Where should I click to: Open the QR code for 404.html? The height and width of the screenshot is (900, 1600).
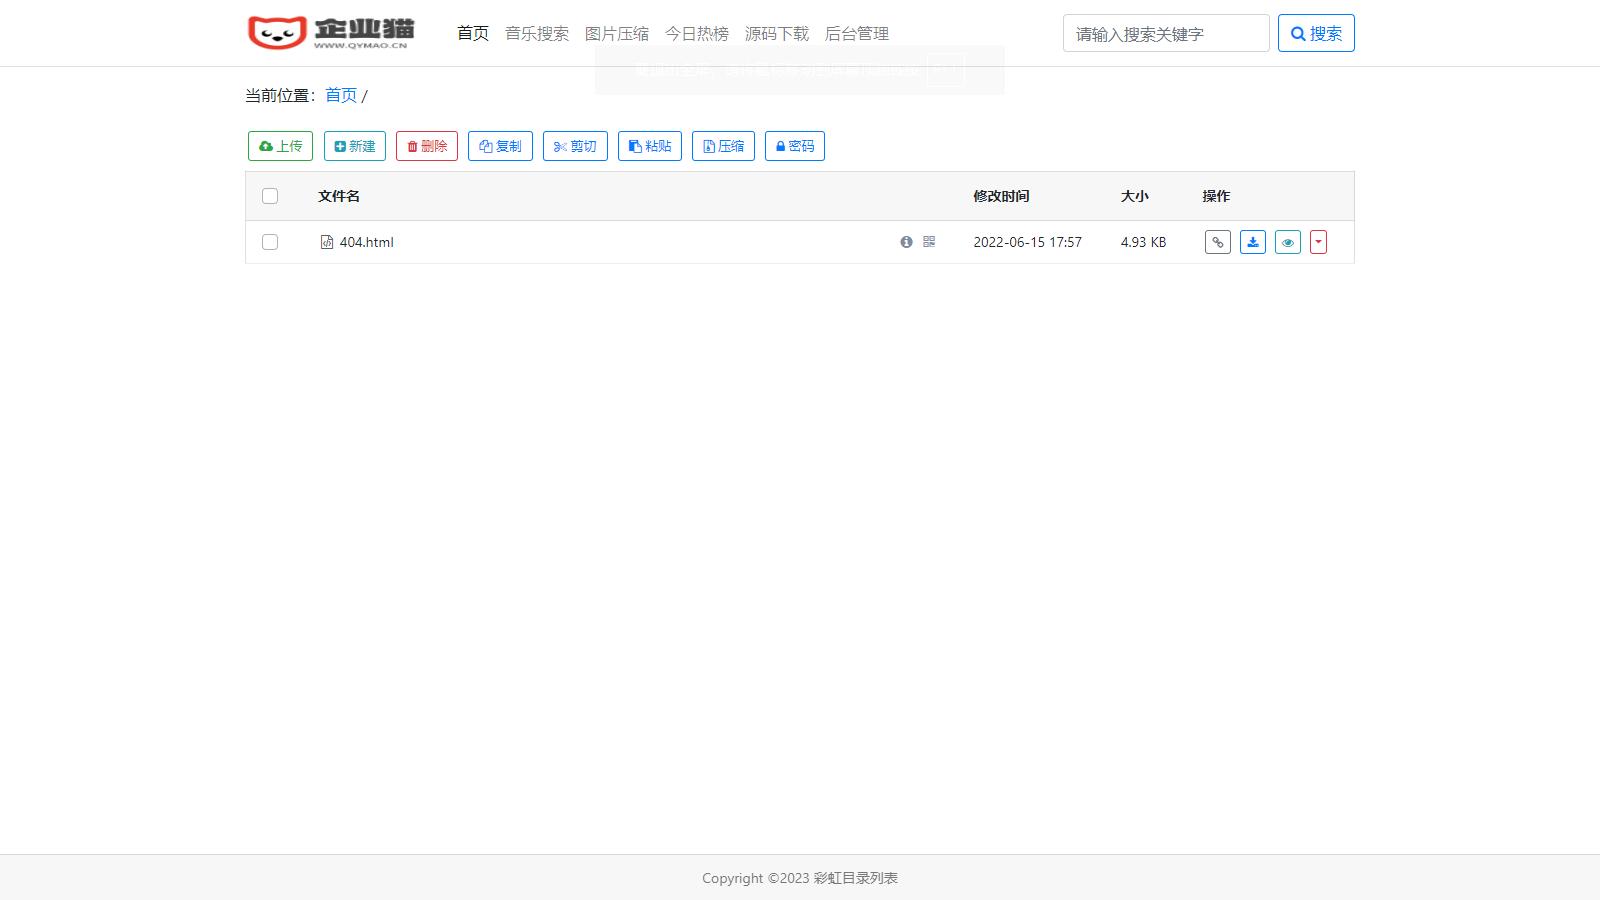(929, 242)
